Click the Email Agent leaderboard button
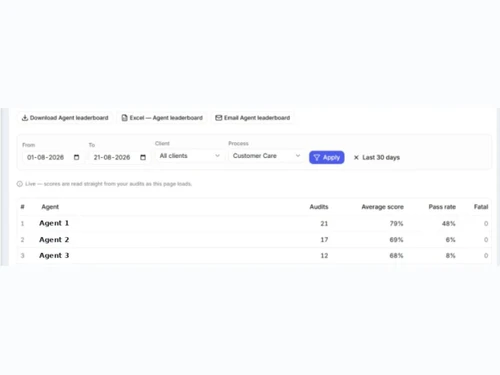This screenshot has height=375, width=500. (x=253, y=118)
